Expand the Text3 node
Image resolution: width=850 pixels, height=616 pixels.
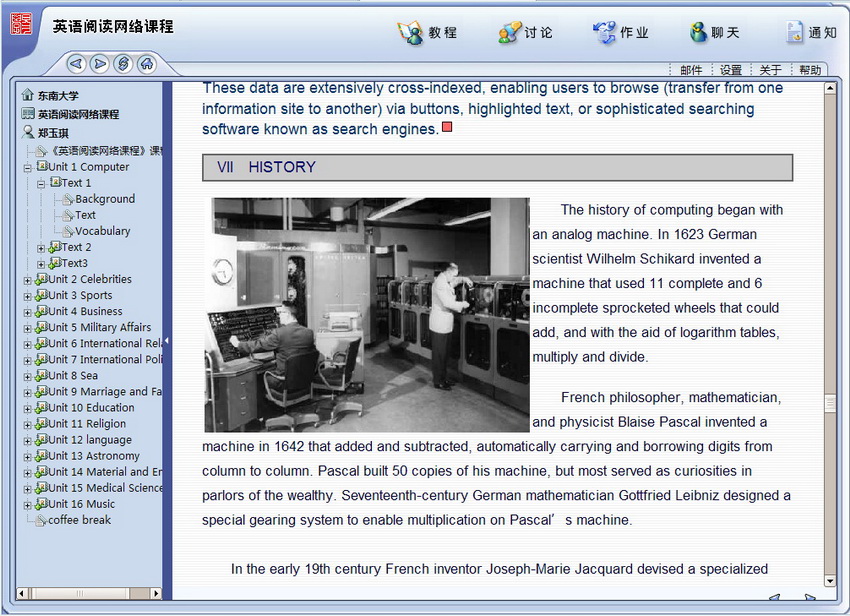click(x=41, y=265)
